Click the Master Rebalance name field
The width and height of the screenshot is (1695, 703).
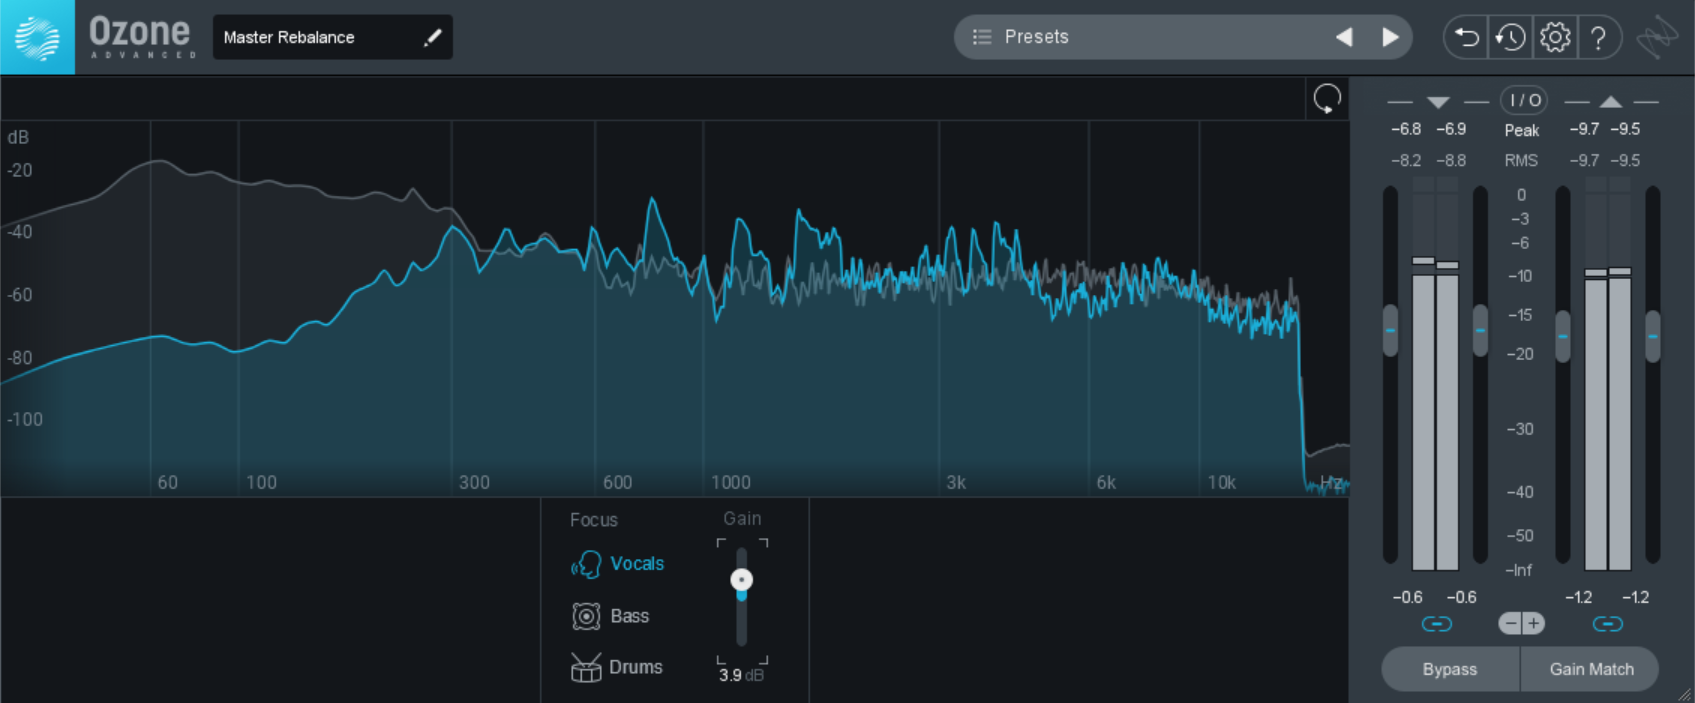(x=332, y=37)
